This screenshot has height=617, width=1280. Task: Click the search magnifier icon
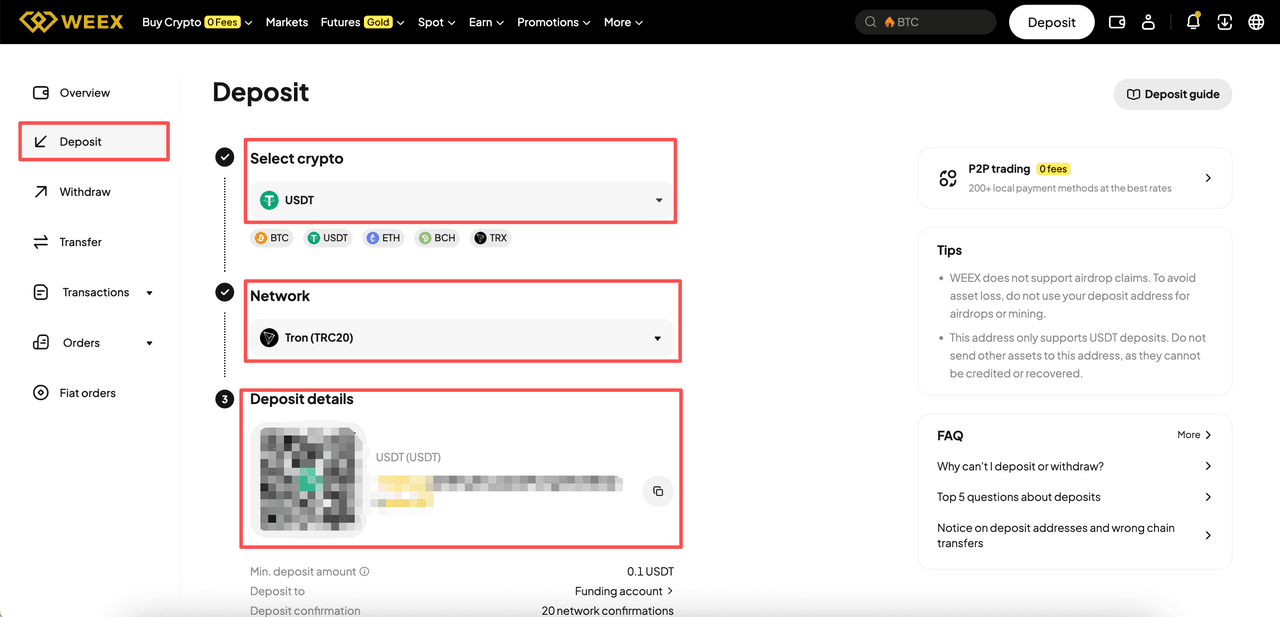pyautogui.click(x=871, y=22)
